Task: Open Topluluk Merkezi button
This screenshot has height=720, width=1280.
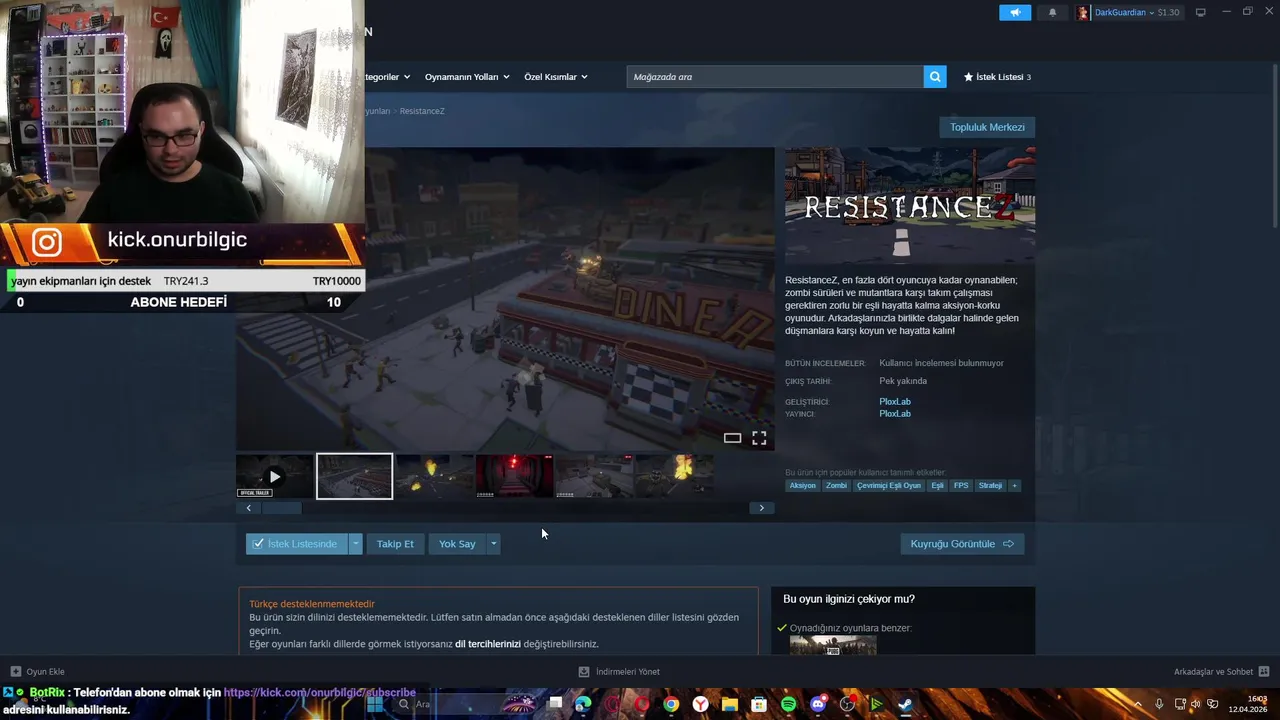Action: coord(987,127)
